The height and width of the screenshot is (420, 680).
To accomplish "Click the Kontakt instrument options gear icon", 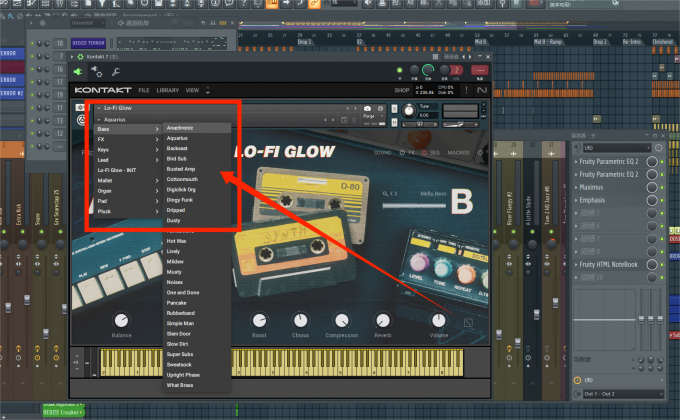I will tap(80, 108).
